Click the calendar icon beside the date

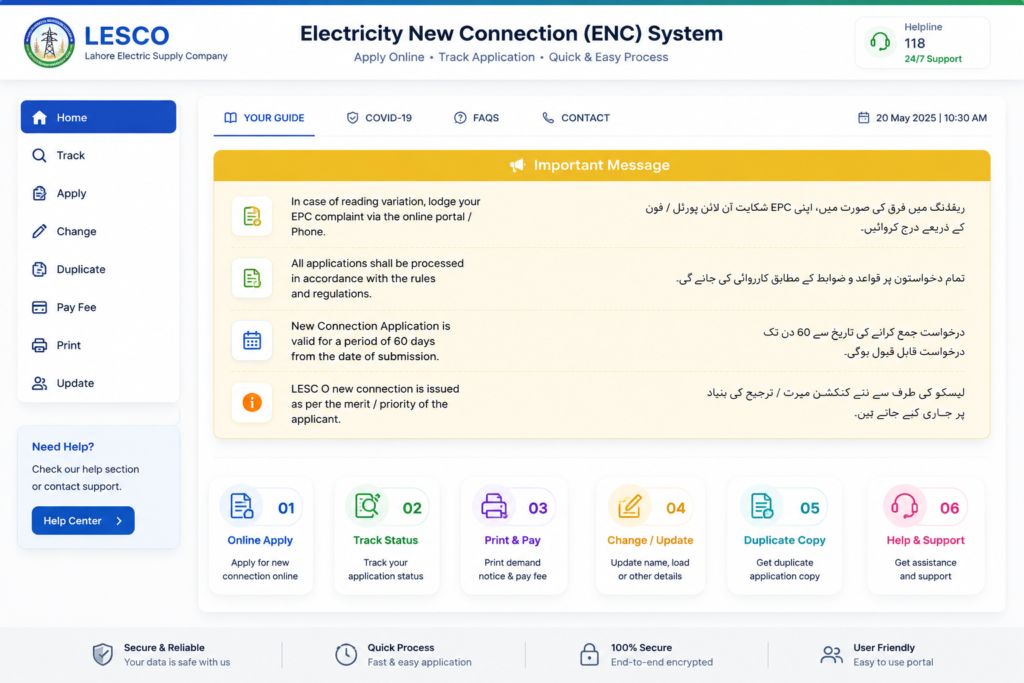pos(863,118)
